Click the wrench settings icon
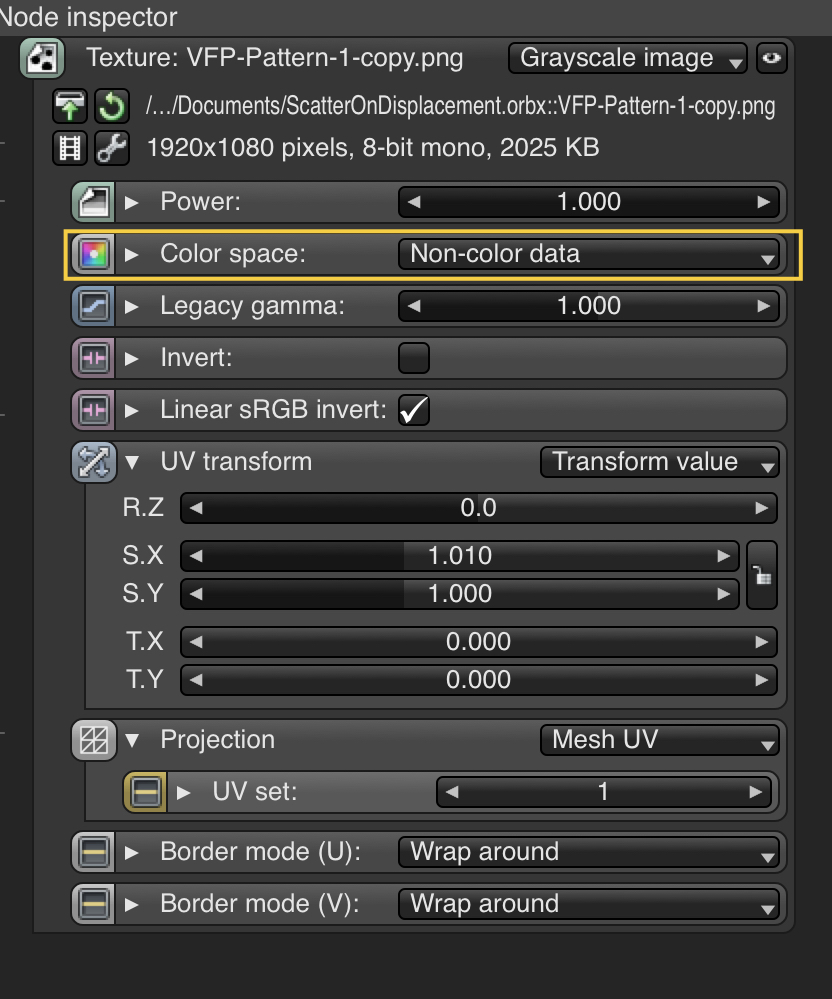 tap(111, 149)
